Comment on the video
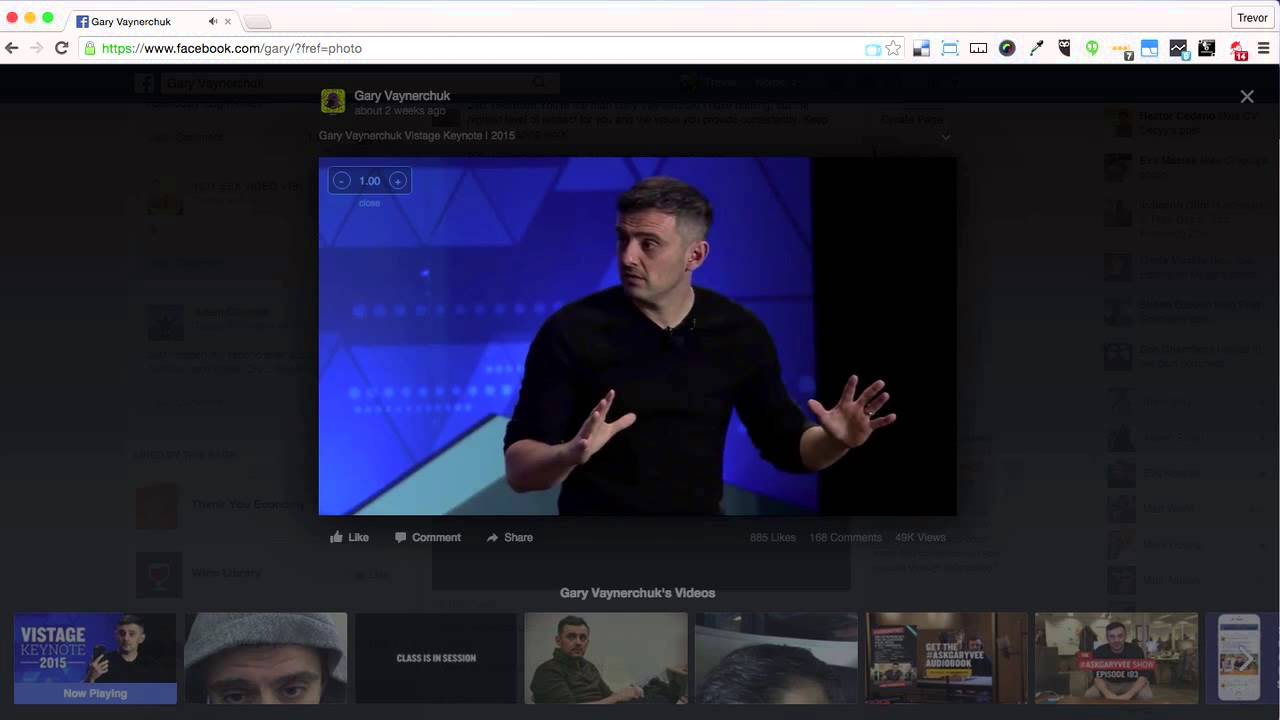 point(428,537)
